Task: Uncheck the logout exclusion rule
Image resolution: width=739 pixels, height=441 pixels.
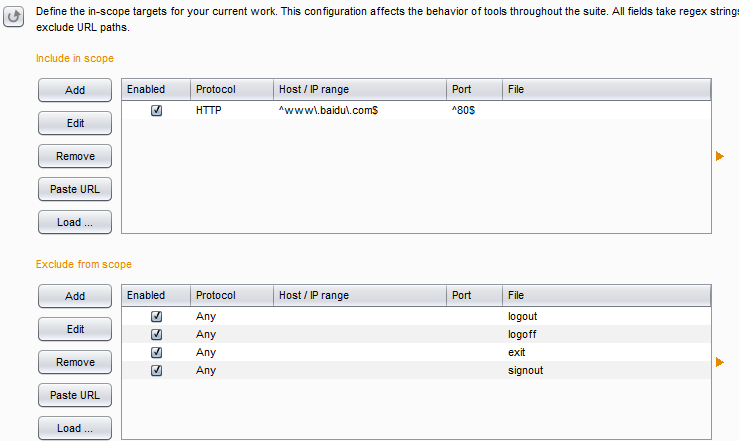Action: coord(156,316)
